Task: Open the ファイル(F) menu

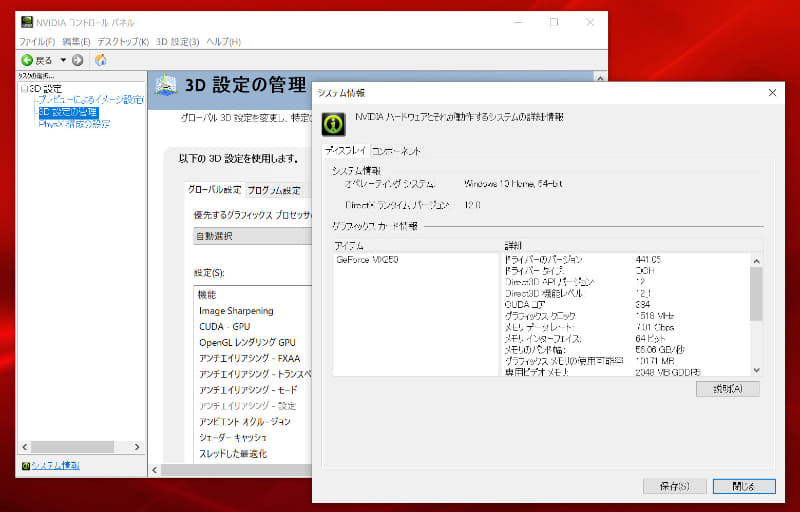Action: 37,42
